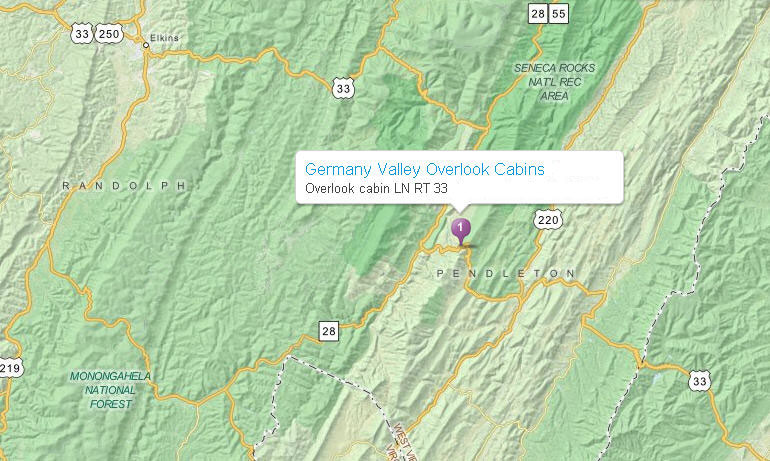Click the US 33 shield beside the 250 shield
770x461 pixels.
coord(82,34)
